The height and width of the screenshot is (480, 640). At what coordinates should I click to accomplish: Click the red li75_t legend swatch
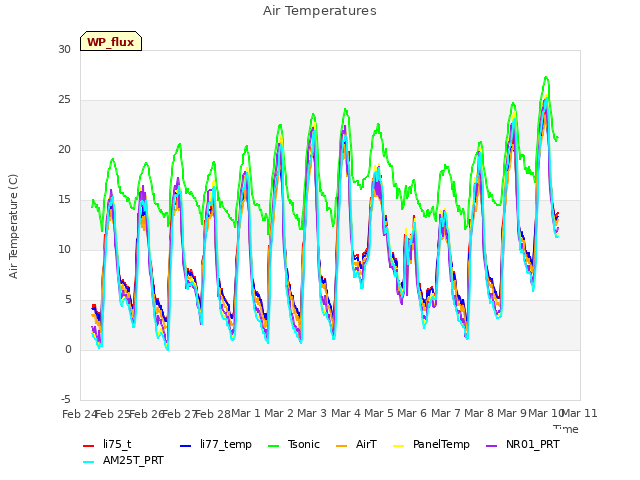(89, 445)
